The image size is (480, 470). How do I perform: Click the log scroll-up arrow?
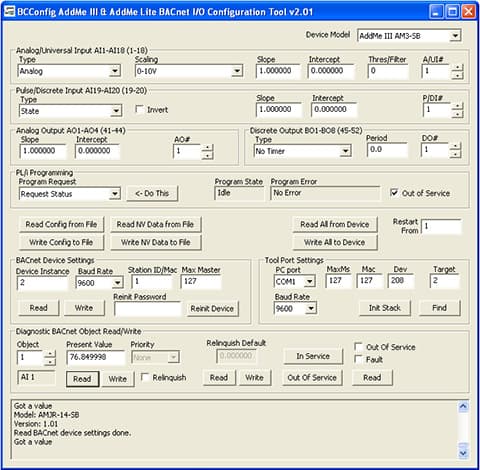point(463,407)
